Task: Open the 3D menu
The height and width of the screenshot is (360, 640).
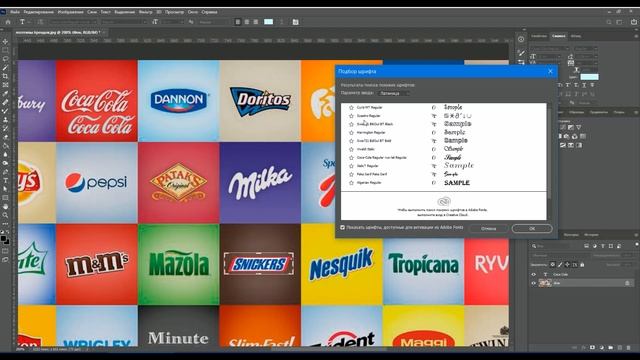Action: pyautogui.click(x=159, y=12)
